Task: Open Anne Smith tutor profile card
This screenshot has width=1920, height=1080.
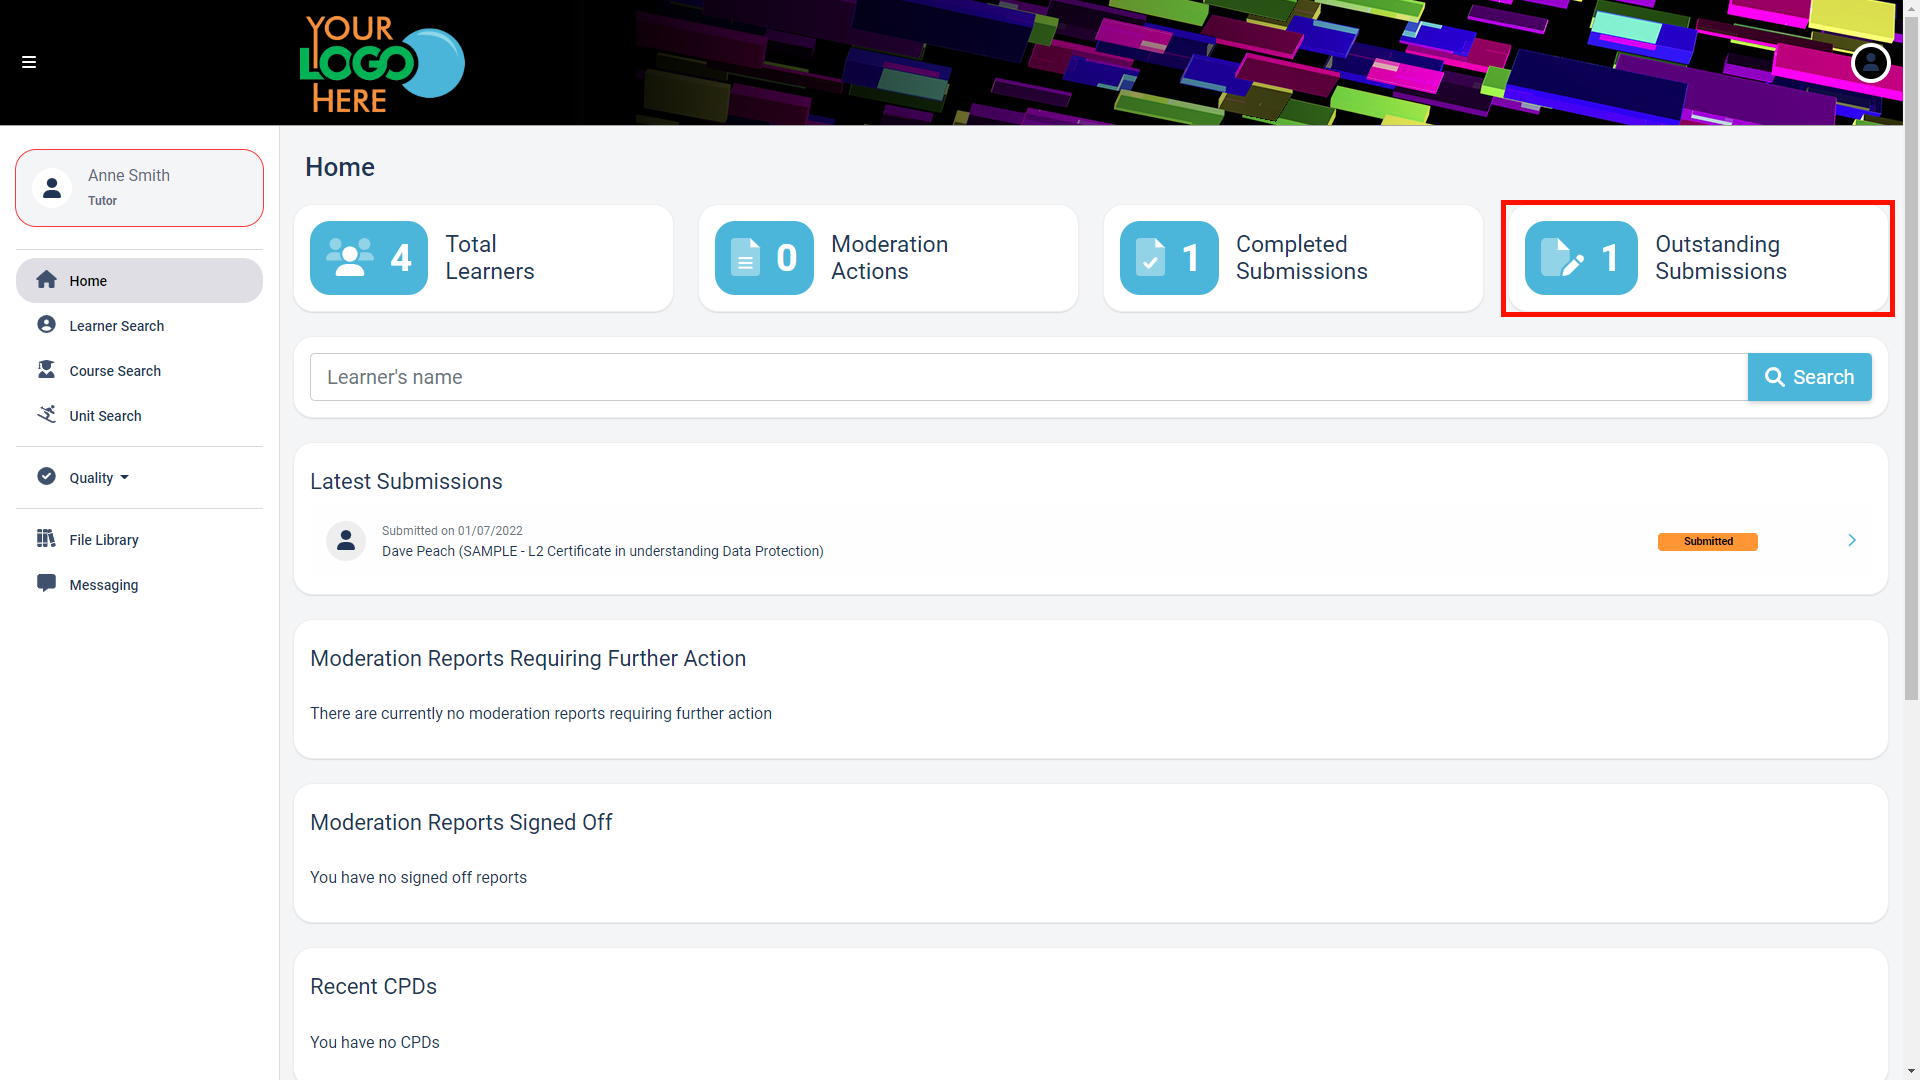Action: click(139, 188)
